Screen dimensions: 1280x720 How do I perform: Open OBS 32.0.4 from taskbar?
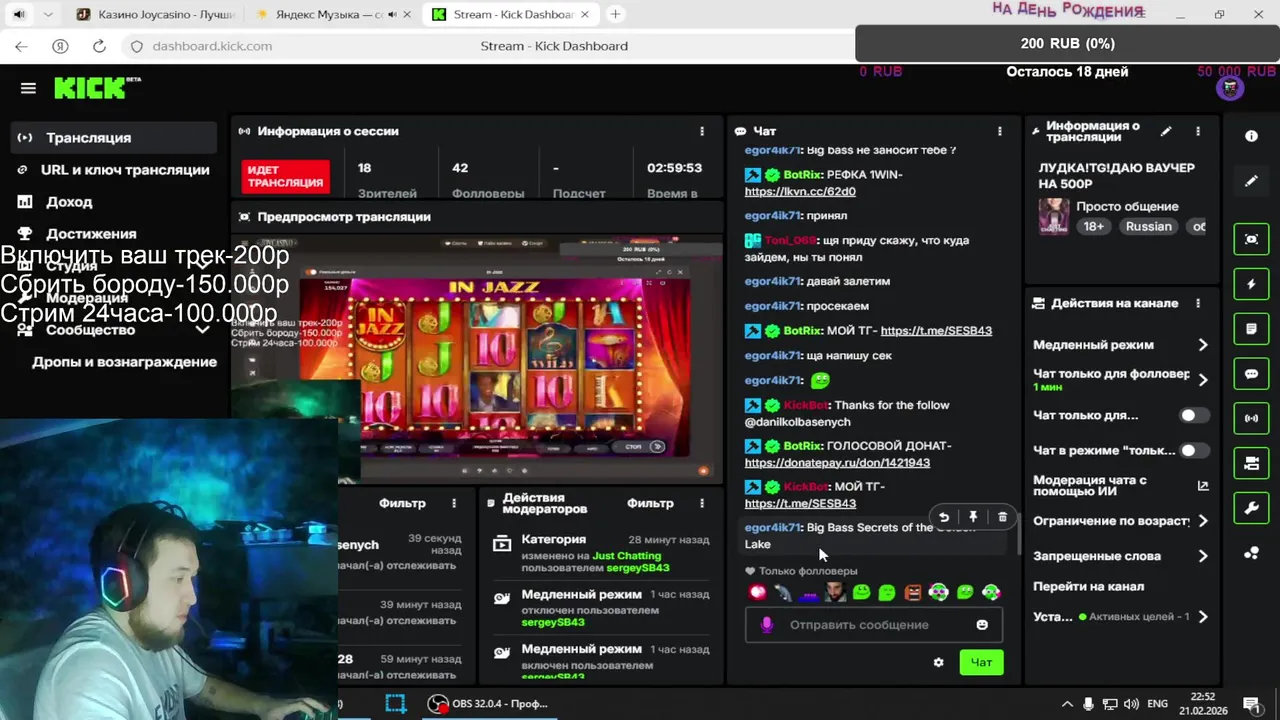(x=489, y=704)
